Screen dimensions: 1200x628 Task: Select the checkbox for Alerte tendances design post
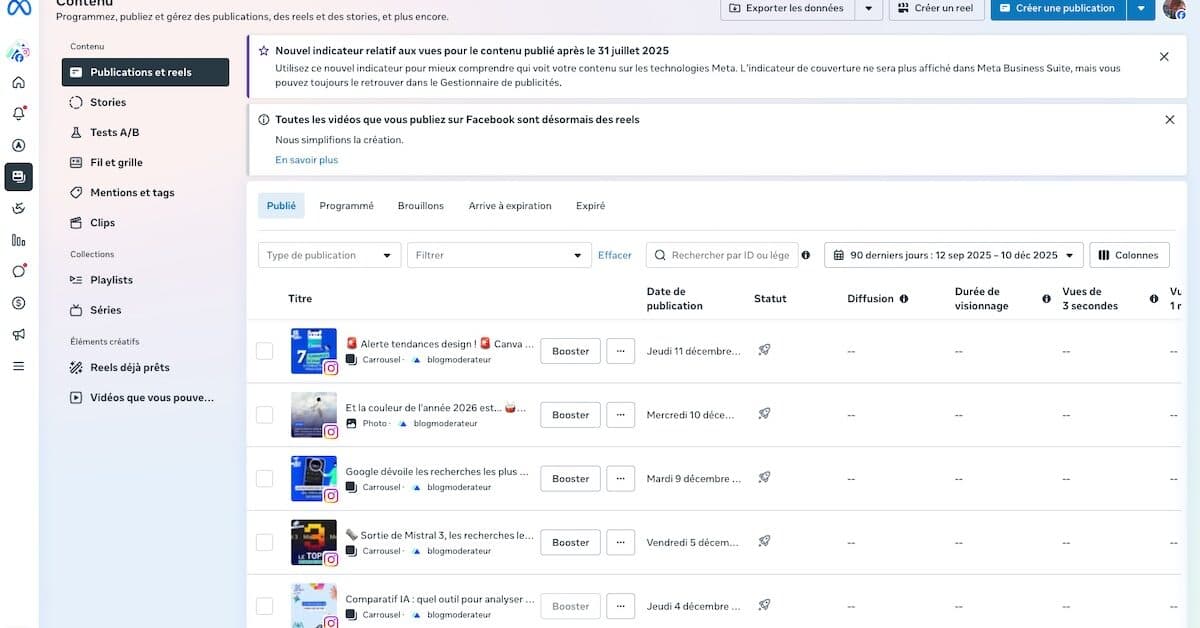264,351
